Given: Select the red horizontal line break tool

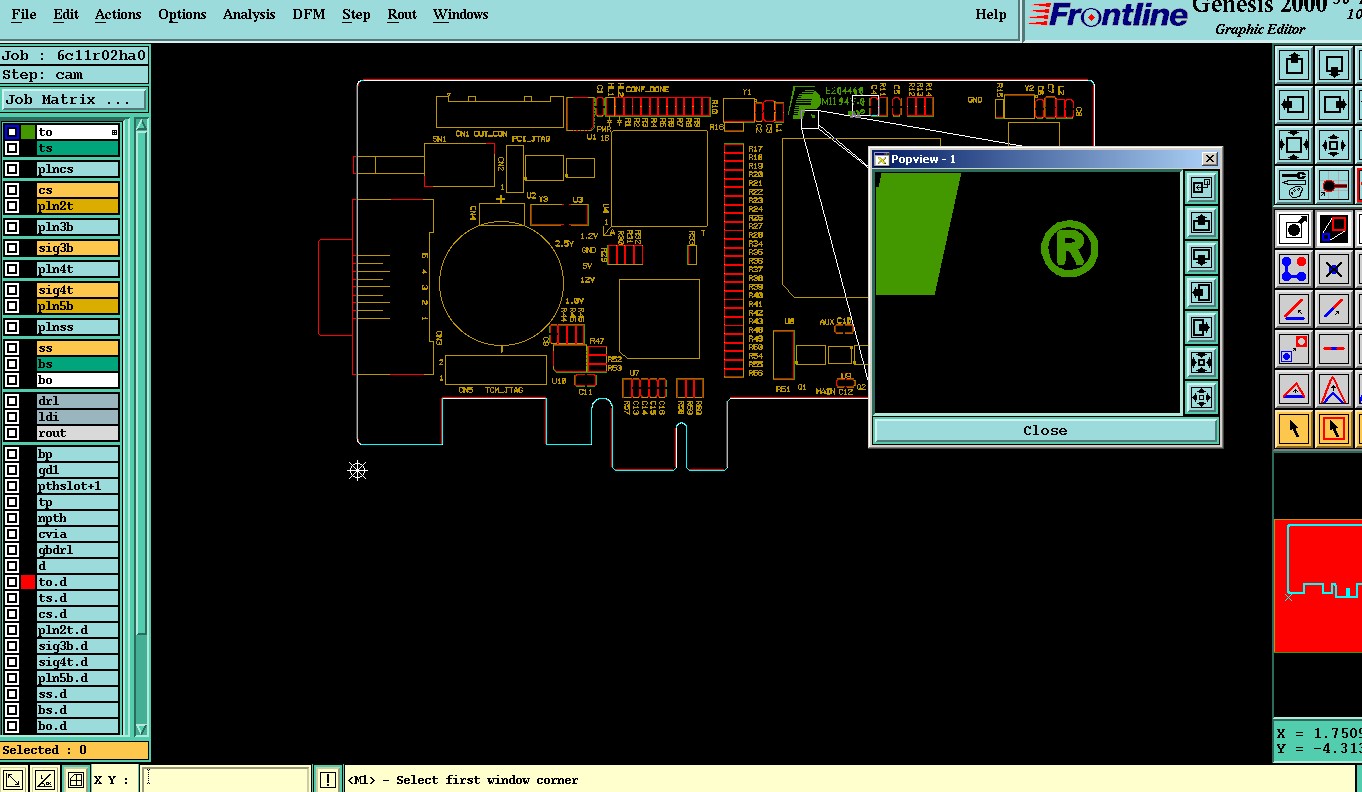Looking at the screenshot, I should [x=1333, y=349].
